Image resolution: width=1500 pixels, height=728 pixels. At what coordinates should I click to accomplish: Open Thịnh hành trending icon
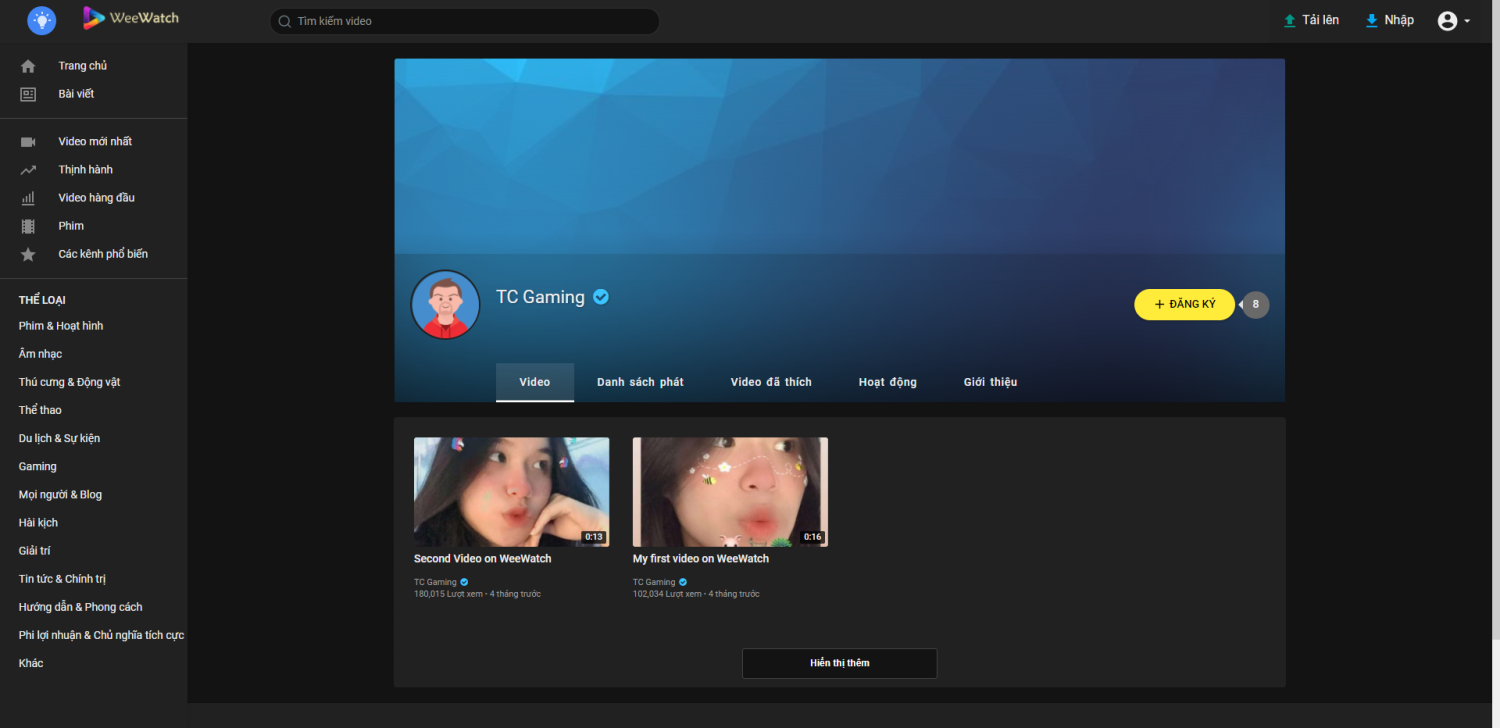[28, 170]
